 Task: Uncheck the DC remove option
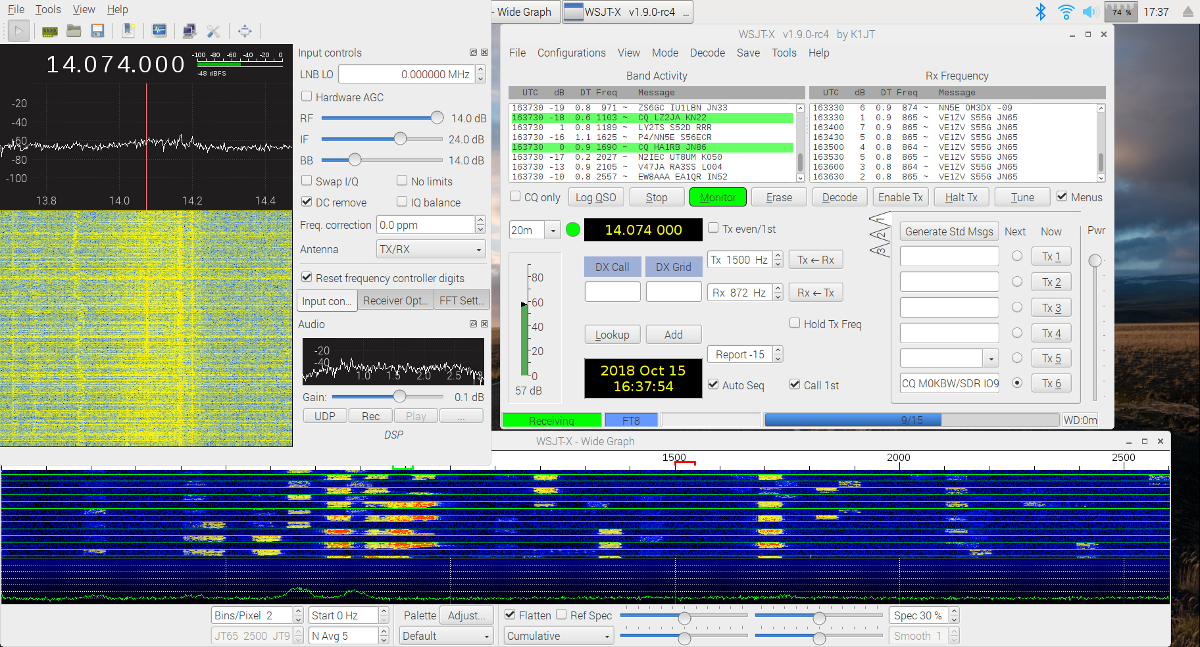click(307, 202)
